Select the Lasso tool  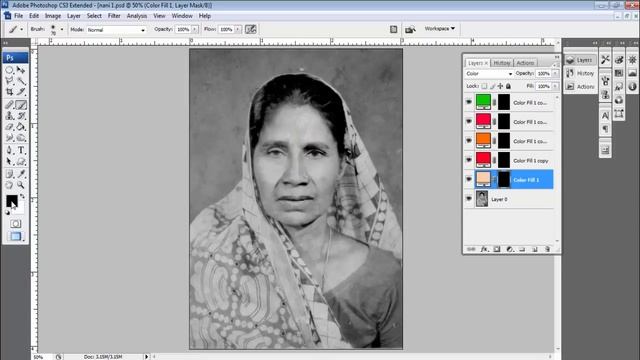(9, 81)
